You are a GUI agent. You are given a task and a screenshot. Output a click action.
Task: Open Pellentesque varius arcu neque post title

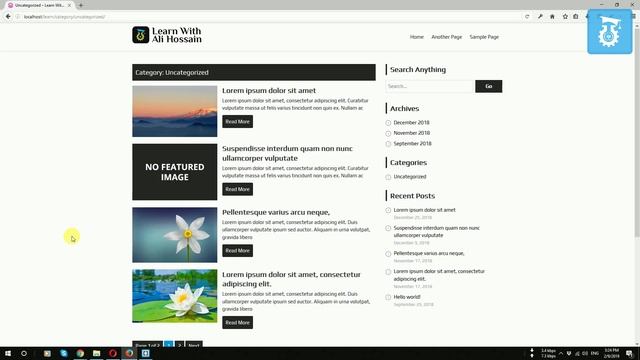tap(276, 212)
